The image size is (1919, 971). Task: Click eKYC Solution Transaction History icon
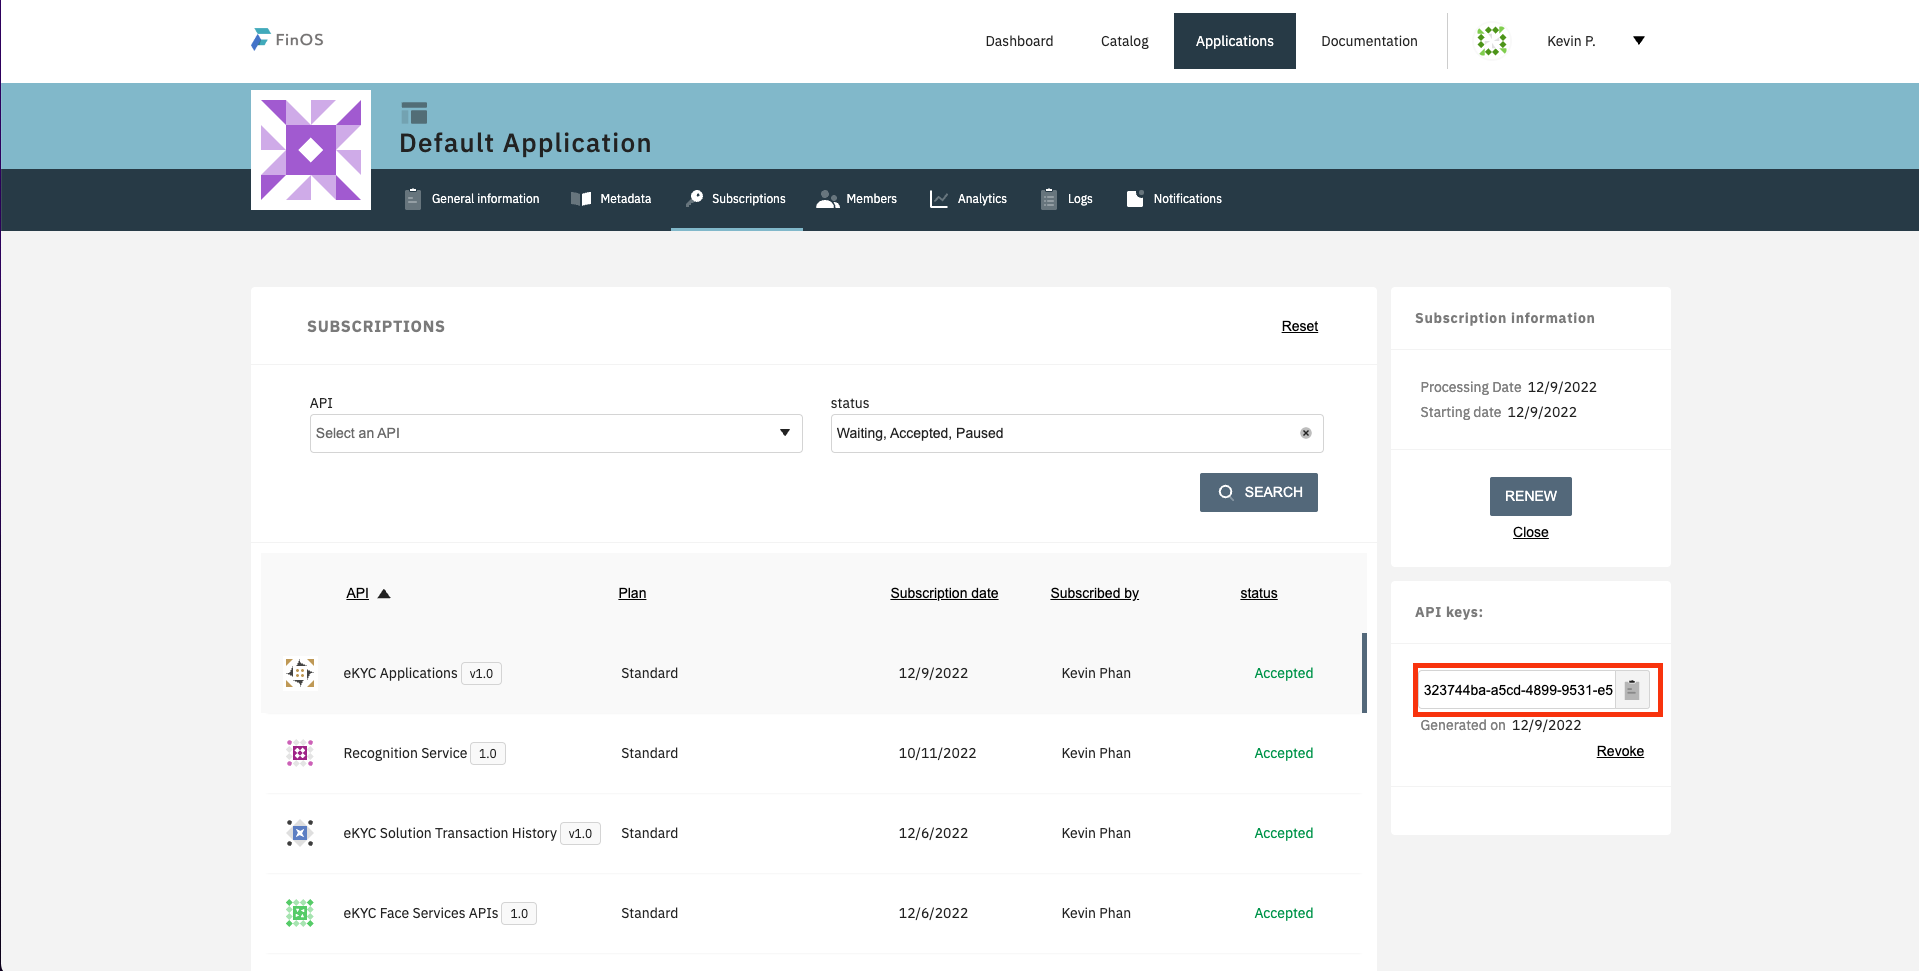(x=300, y=833)
